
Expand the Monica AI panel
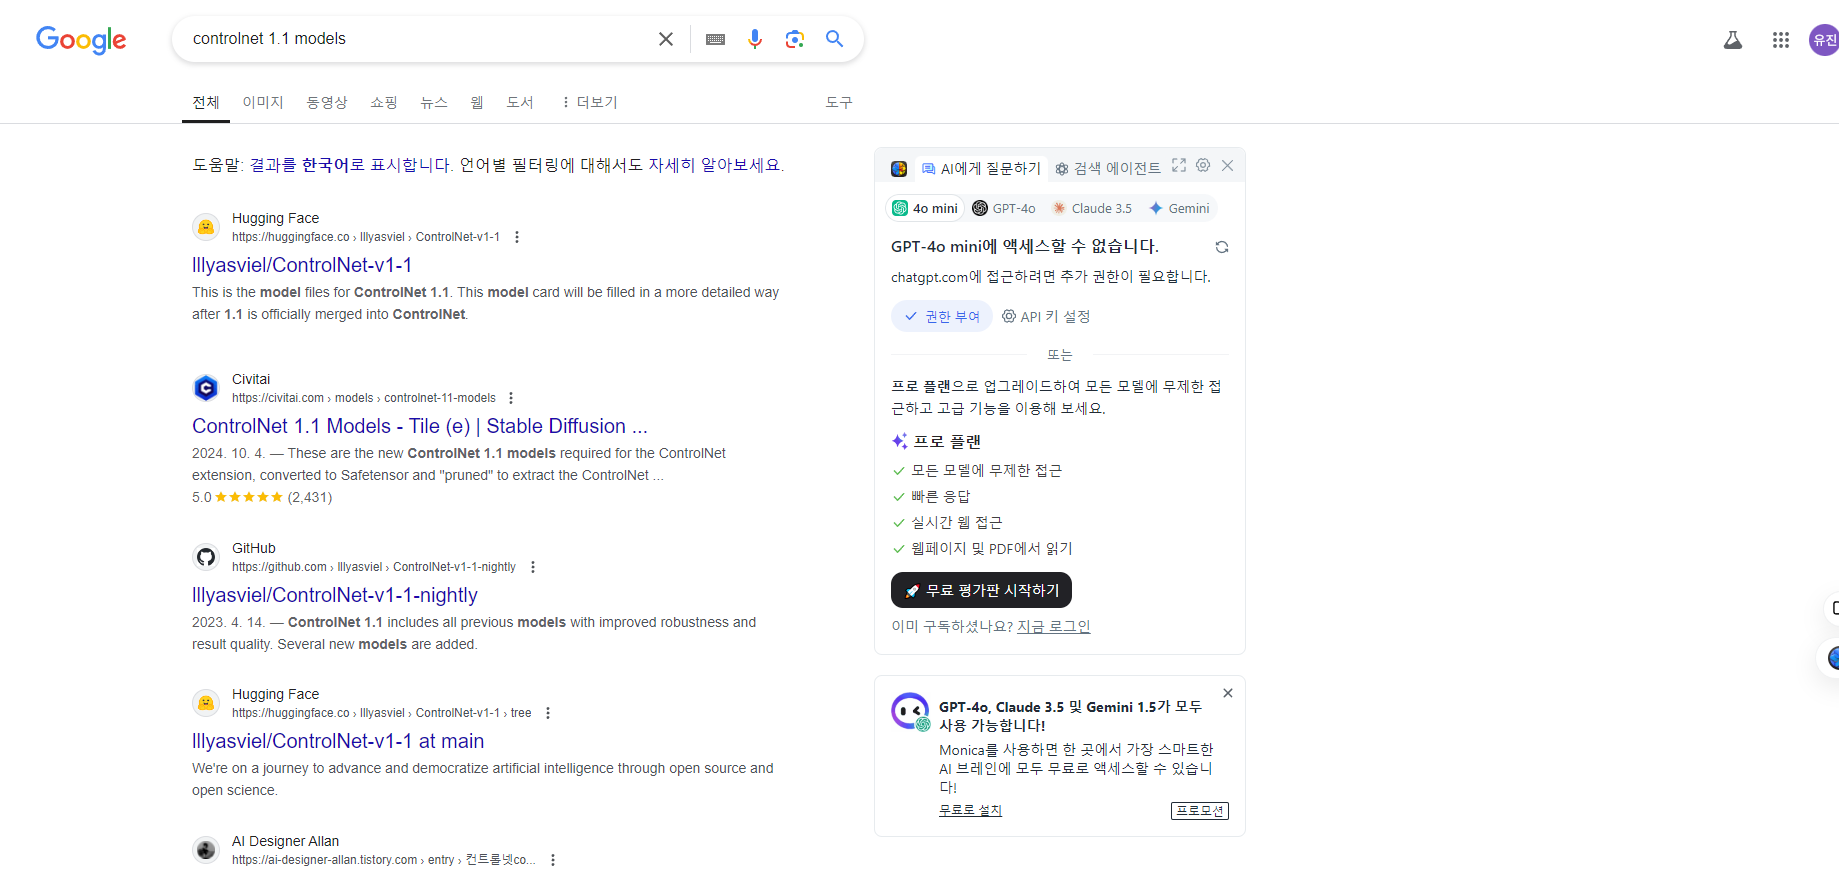click(1179, 165)
